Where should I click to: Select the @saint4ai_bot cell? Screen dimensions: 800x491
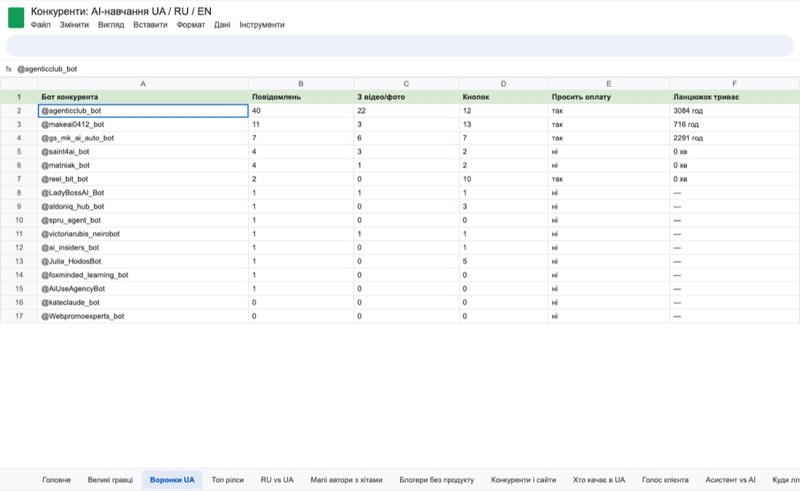click(143, 152)
